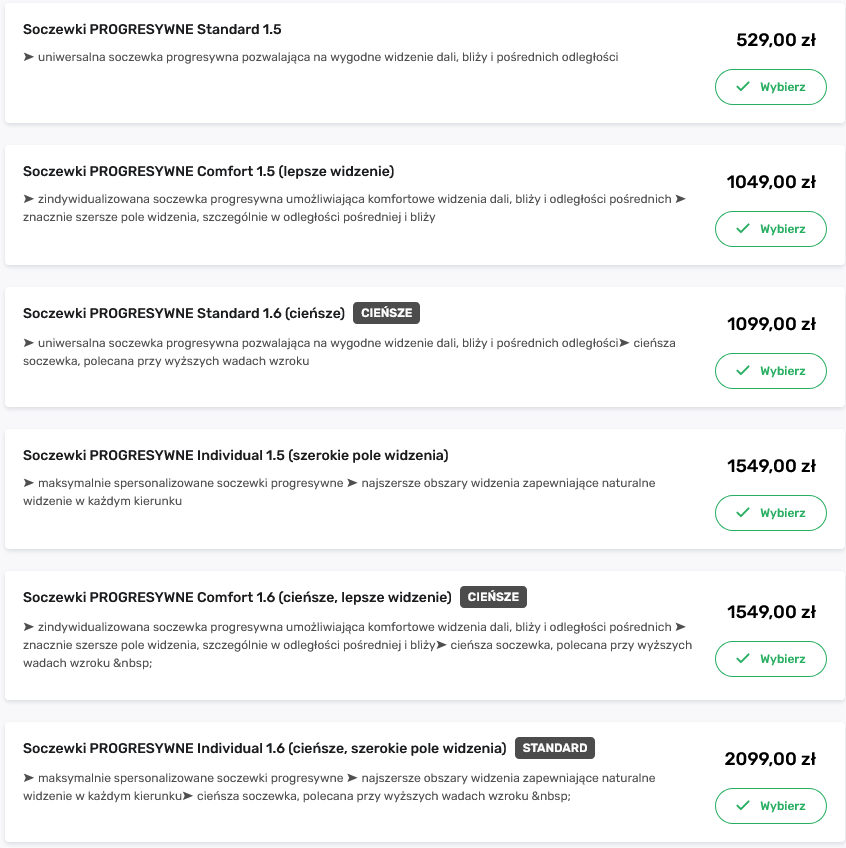This screenshot has width=846, height=848.
Task: Click the Standard 1.5 lens description text
Action: 320,57
